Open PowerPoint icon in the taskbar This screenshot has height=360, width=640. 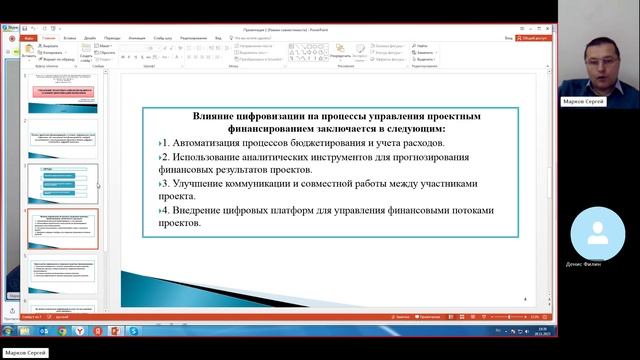116,331
